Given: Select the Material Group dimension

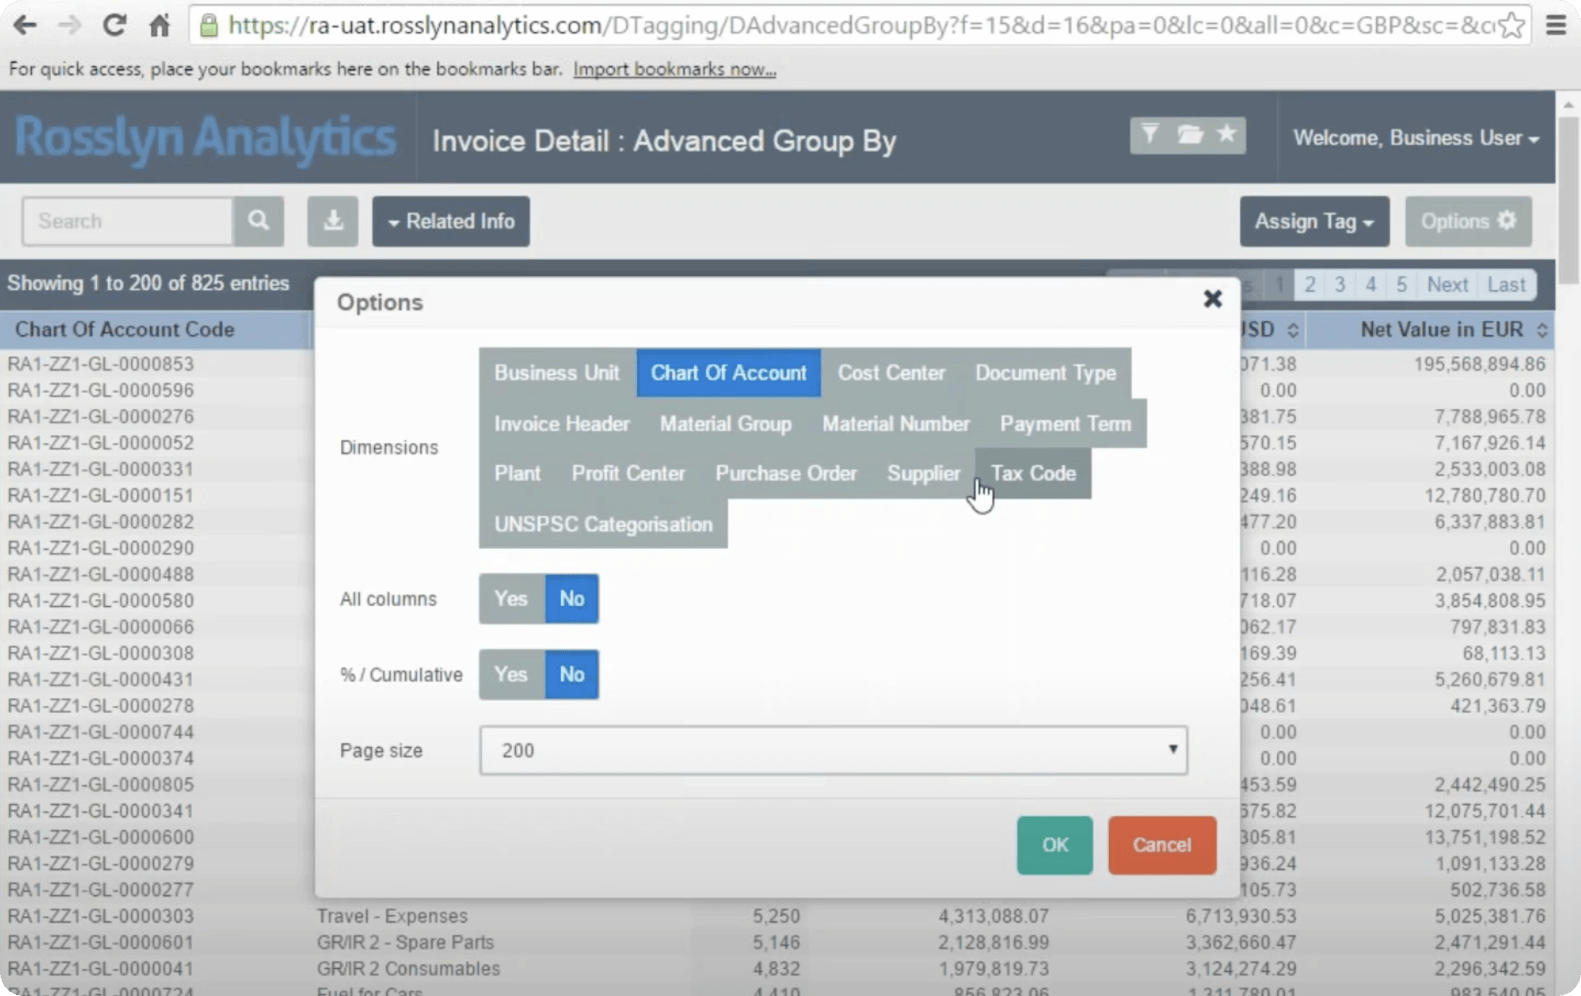Looking at the screenshot, I should 725,423.
